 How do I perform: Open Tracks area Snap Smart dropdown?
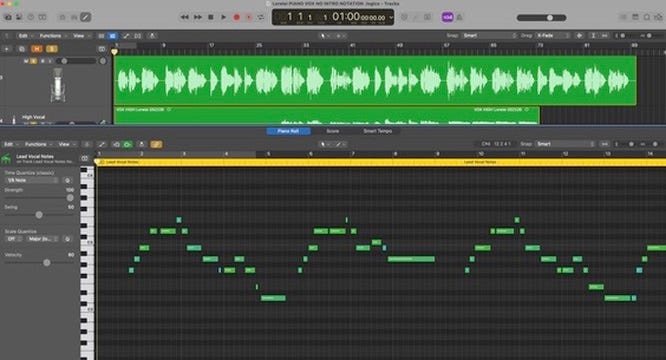(489, 36)
